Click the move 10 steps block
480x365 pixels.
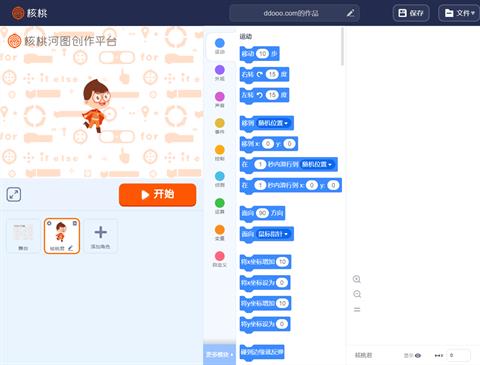pos(259,54)
